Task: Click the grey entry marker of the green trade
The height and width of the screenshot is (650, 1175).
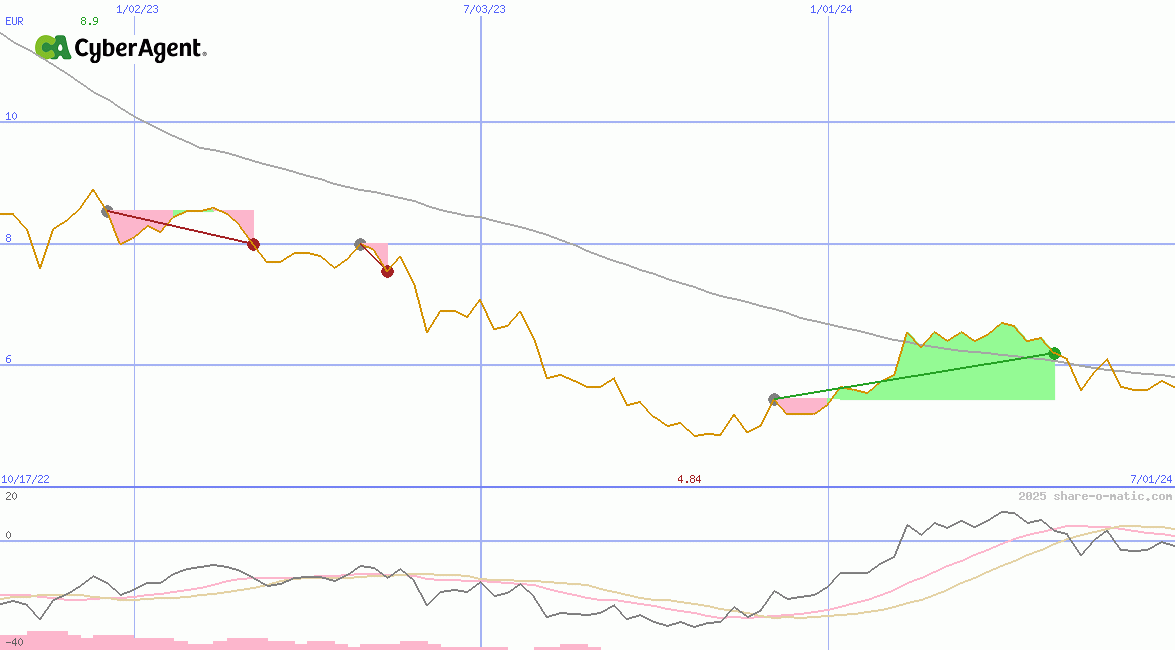Action: tap(774, 399)
